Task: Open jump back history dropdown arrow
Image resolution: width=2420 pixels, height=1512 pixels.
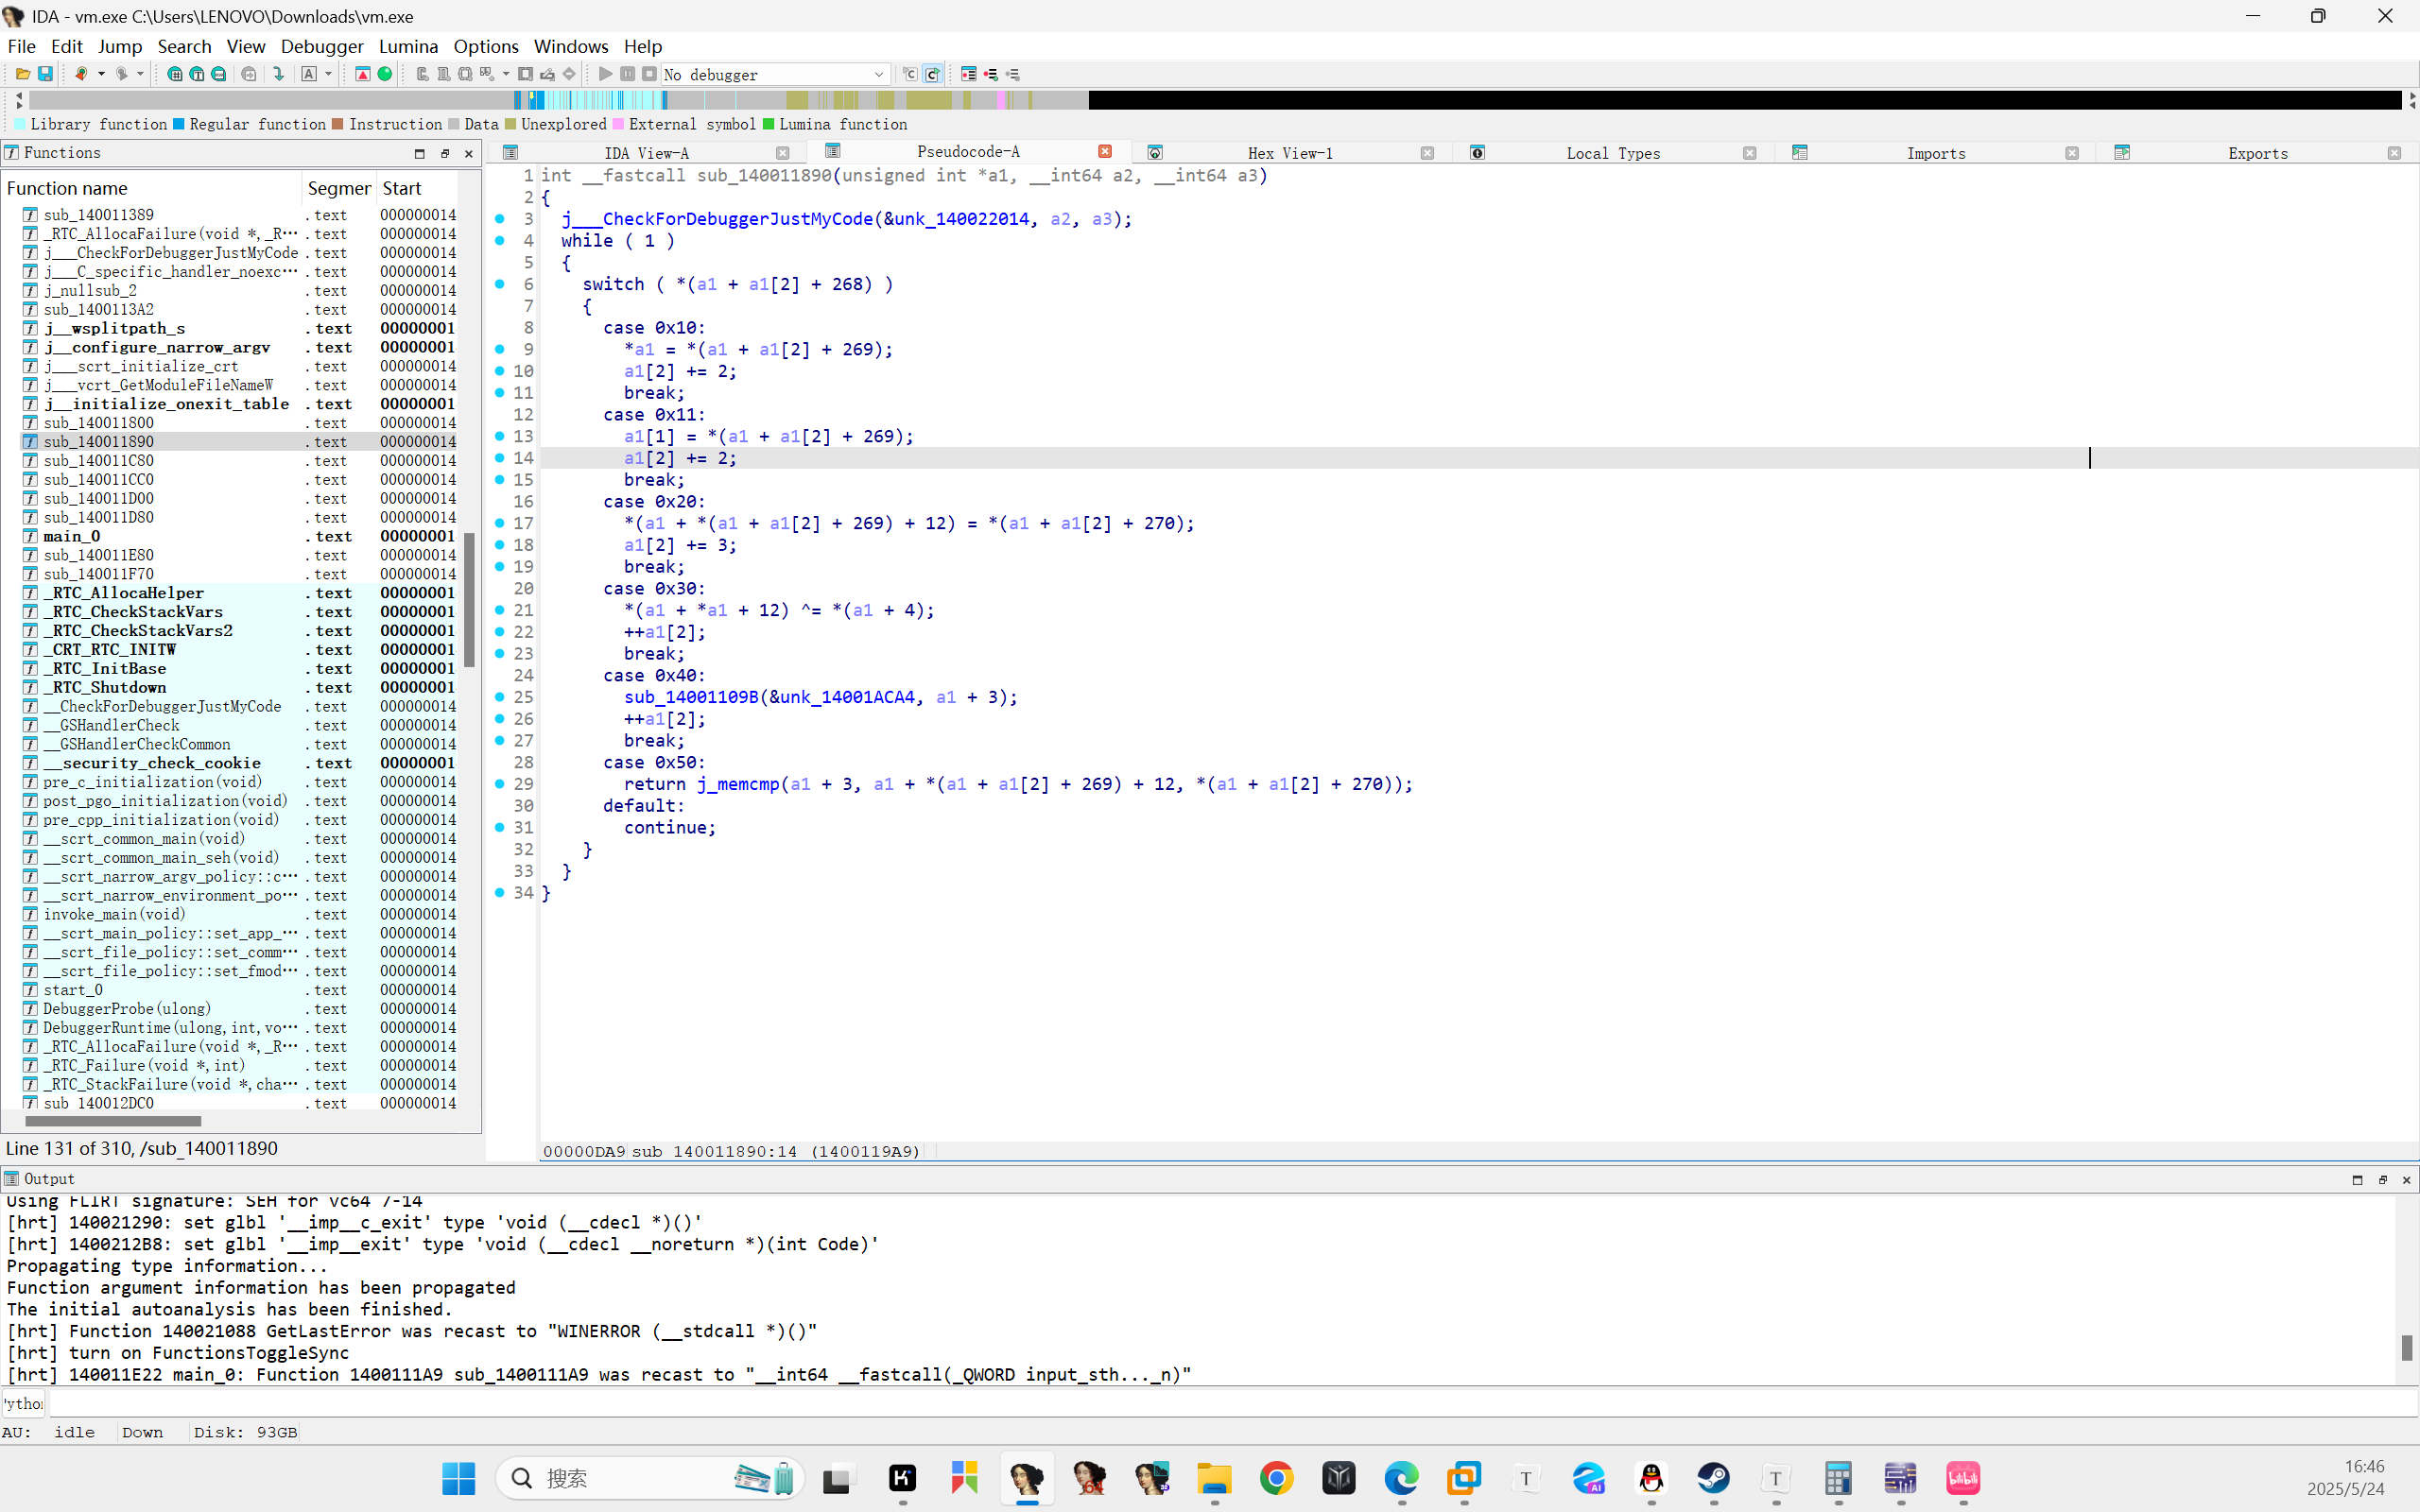Action: (101, 74)
